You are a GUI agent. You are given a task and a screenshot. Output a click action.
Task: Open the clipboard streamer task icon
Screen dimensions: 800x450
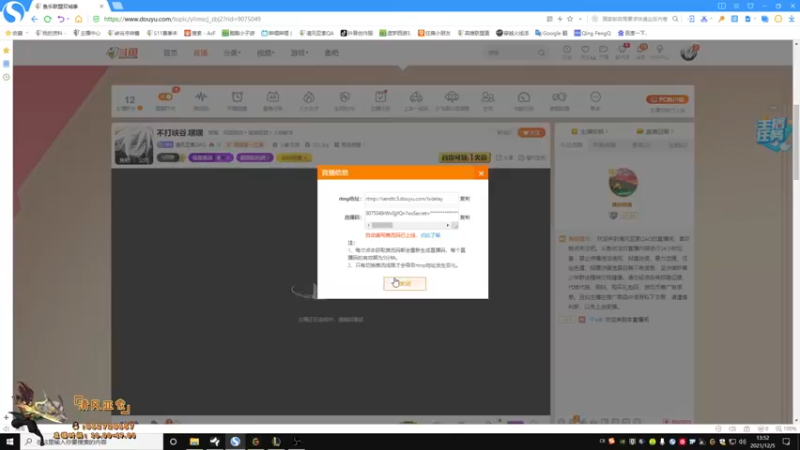381,99
